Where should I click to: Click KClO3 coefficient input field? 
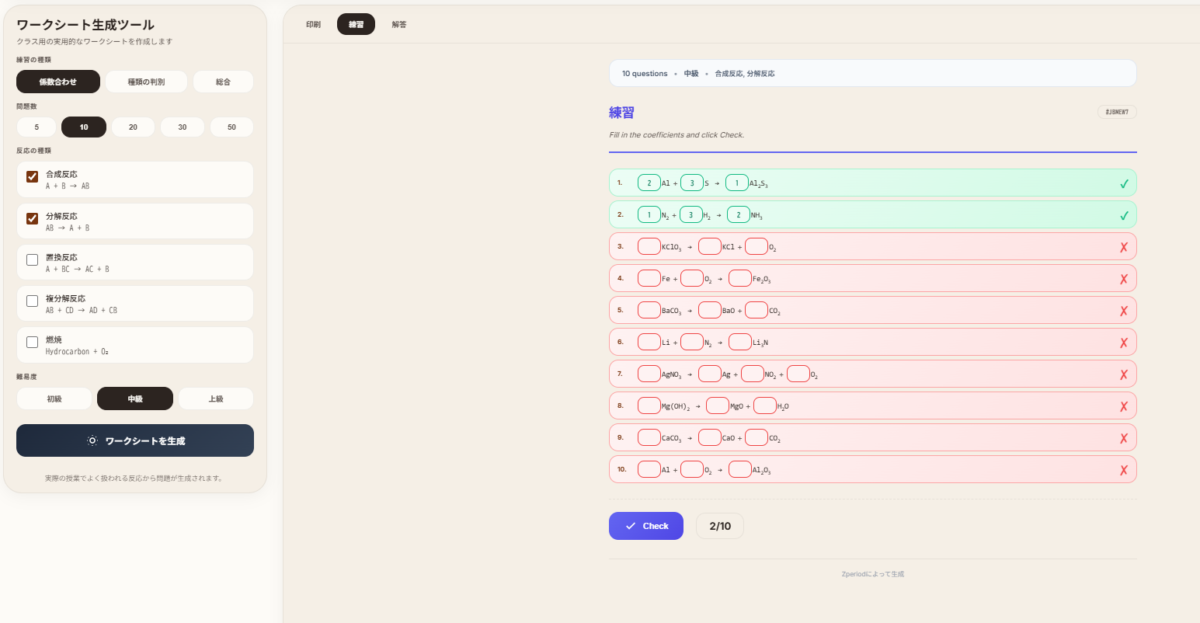click(x=649, y=247)
